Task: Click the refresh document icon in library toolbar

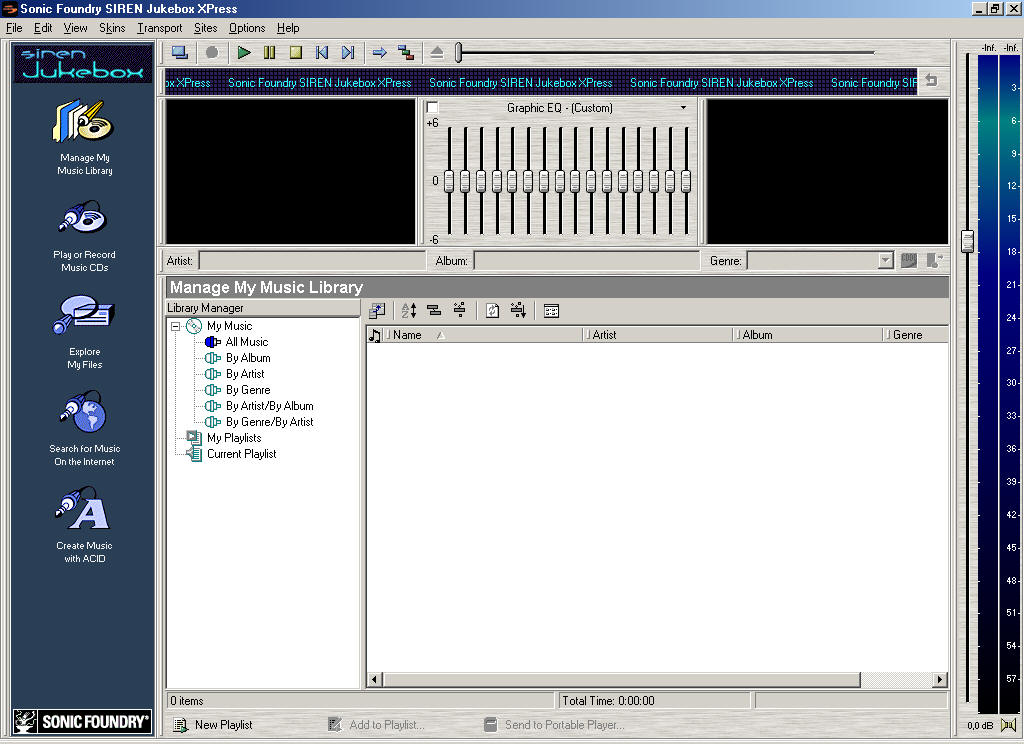Action: click(x=492, y=311)
